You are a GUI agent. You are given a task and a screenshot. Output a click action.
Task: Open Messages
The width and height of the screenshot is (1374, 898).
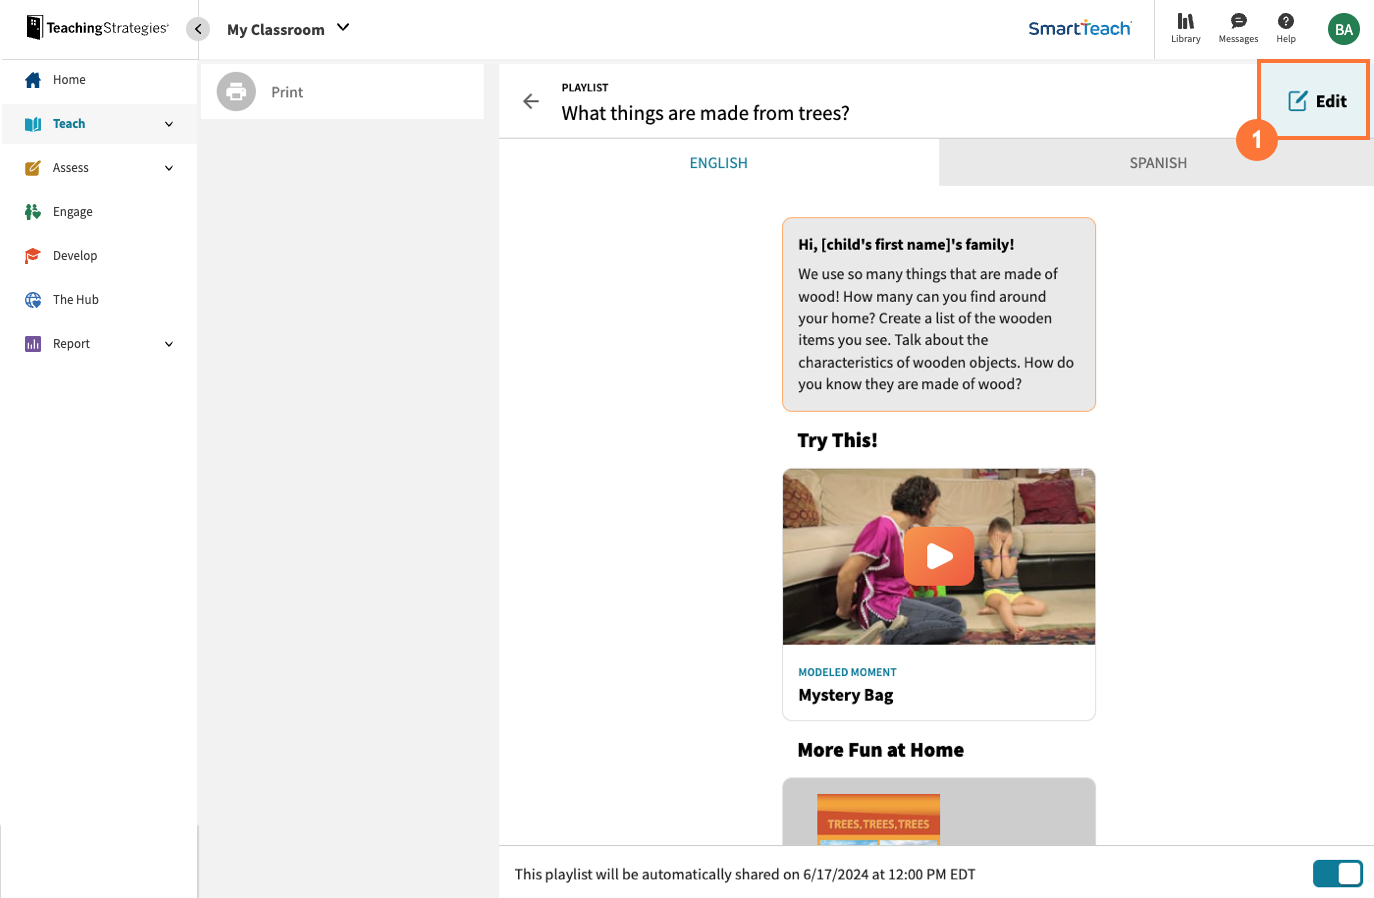pos(1238,28)
